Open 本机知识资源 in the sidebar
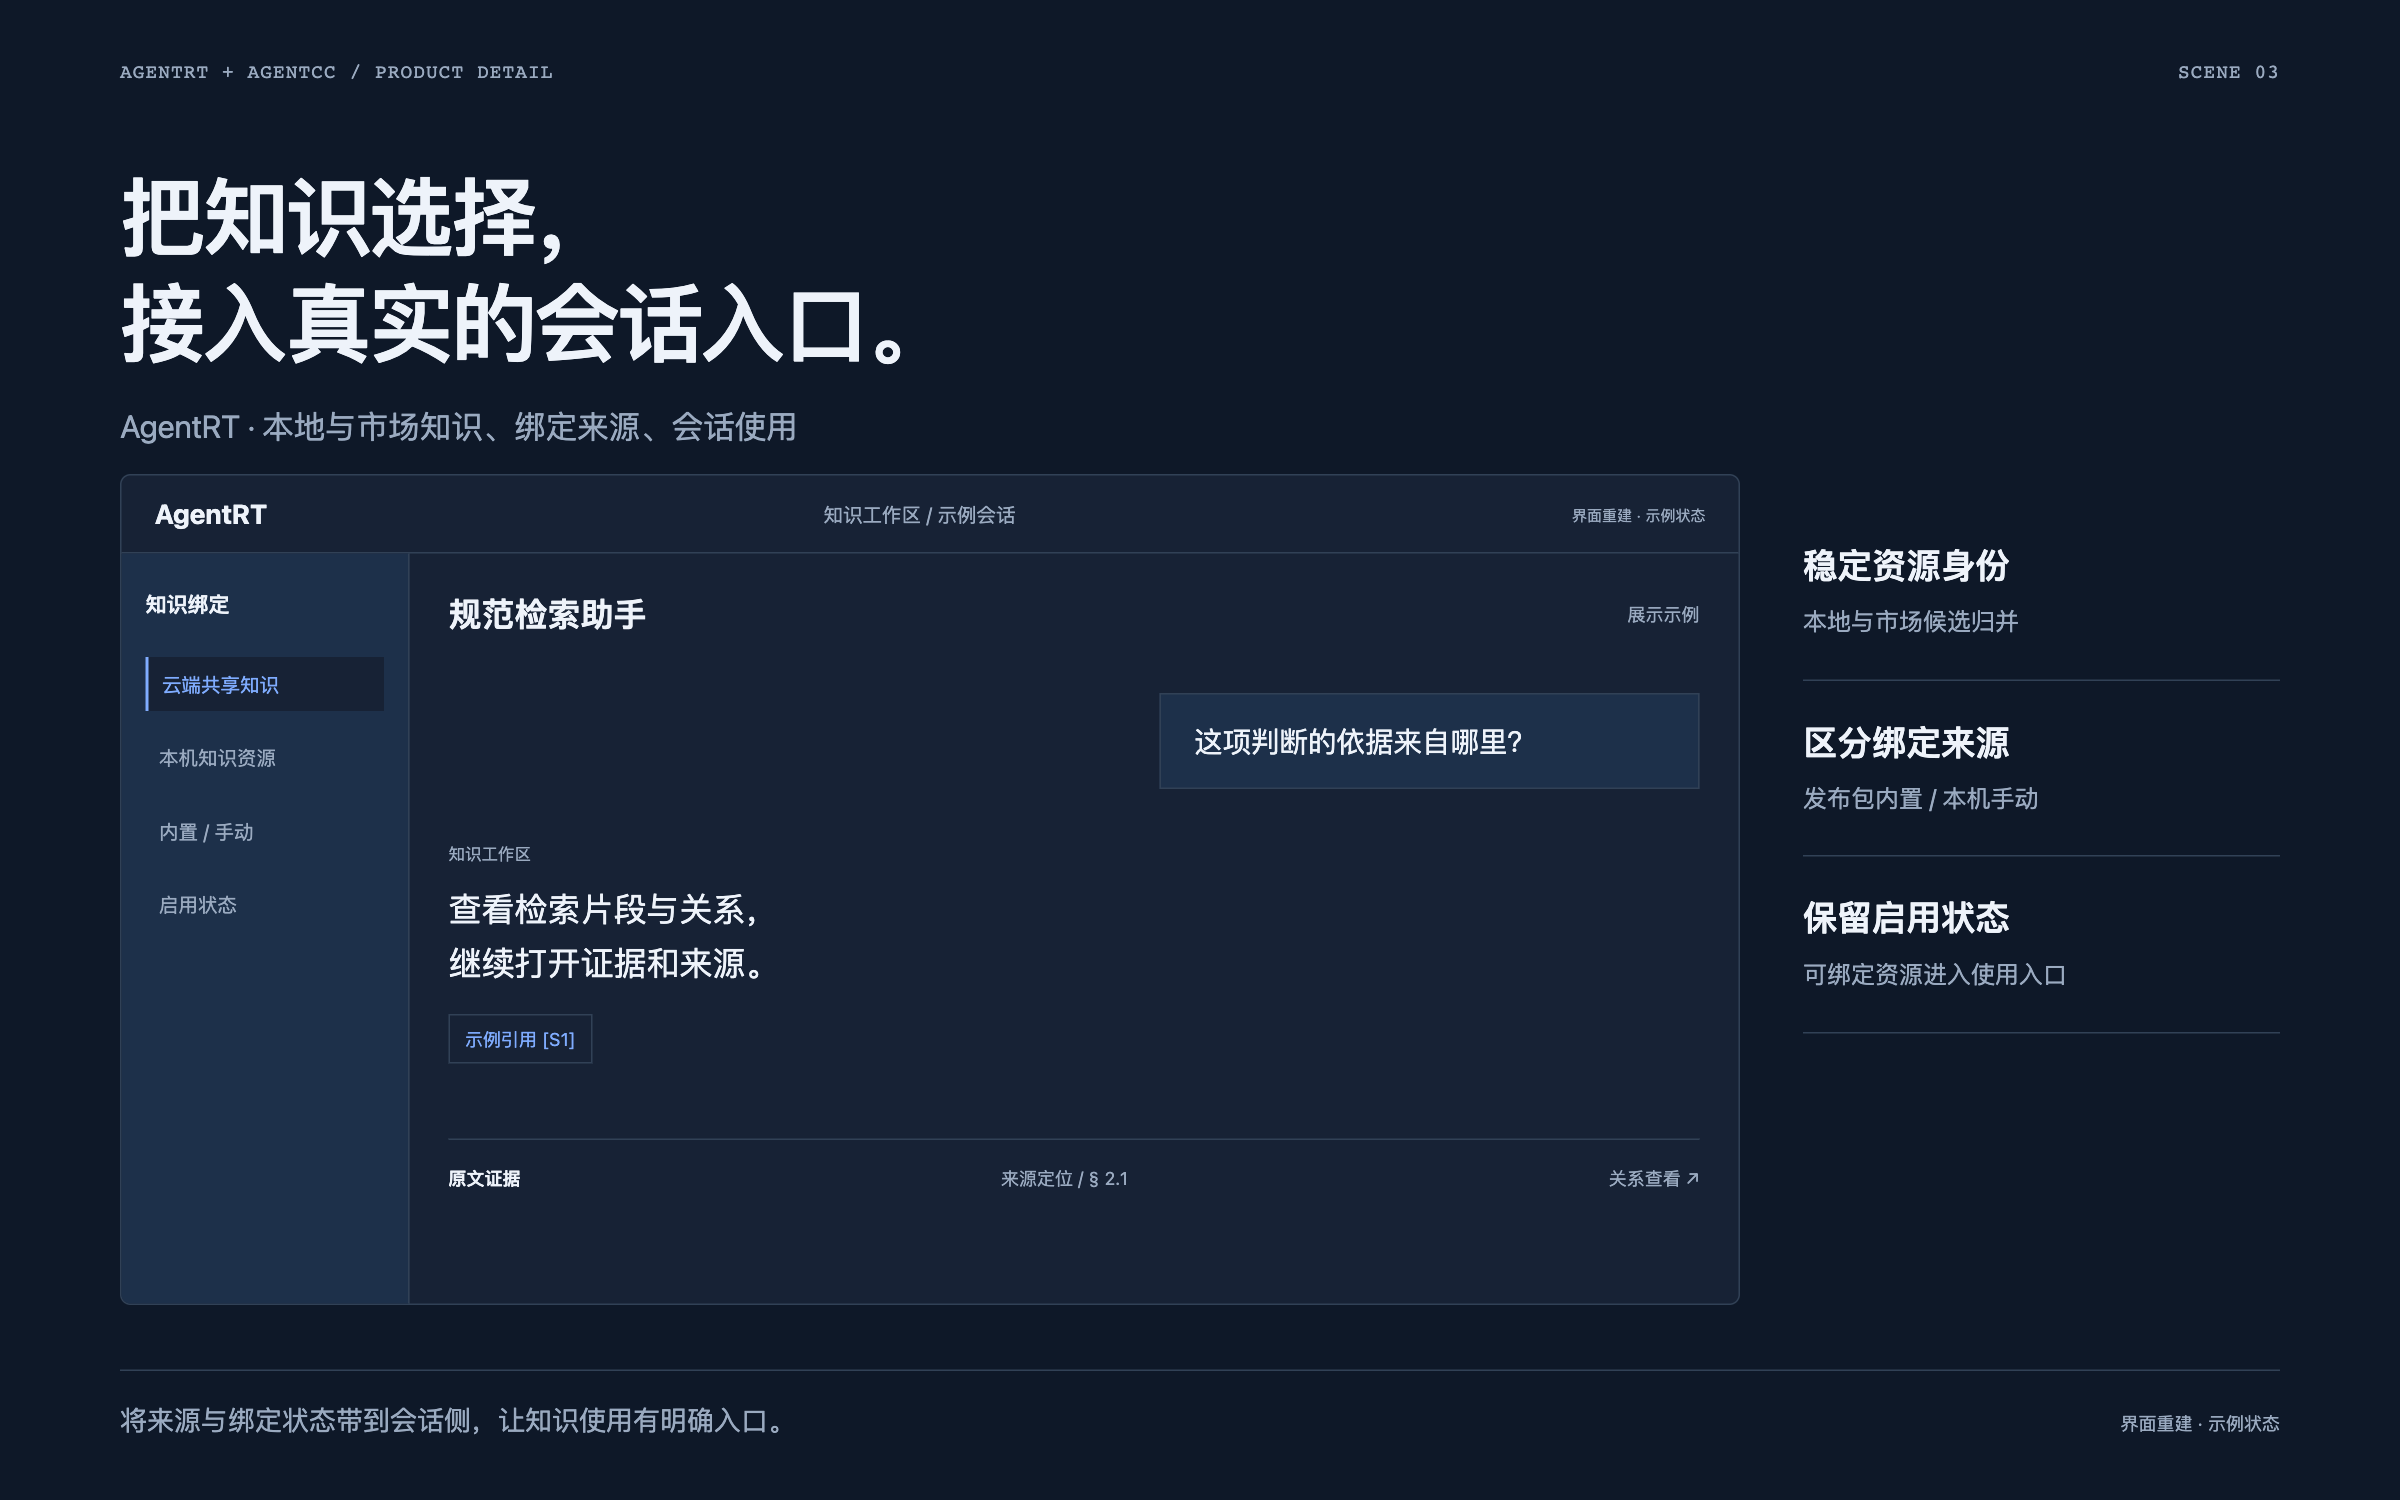Image resolution: width=2400 pixels, height=1500 pixels. [217, 758]
